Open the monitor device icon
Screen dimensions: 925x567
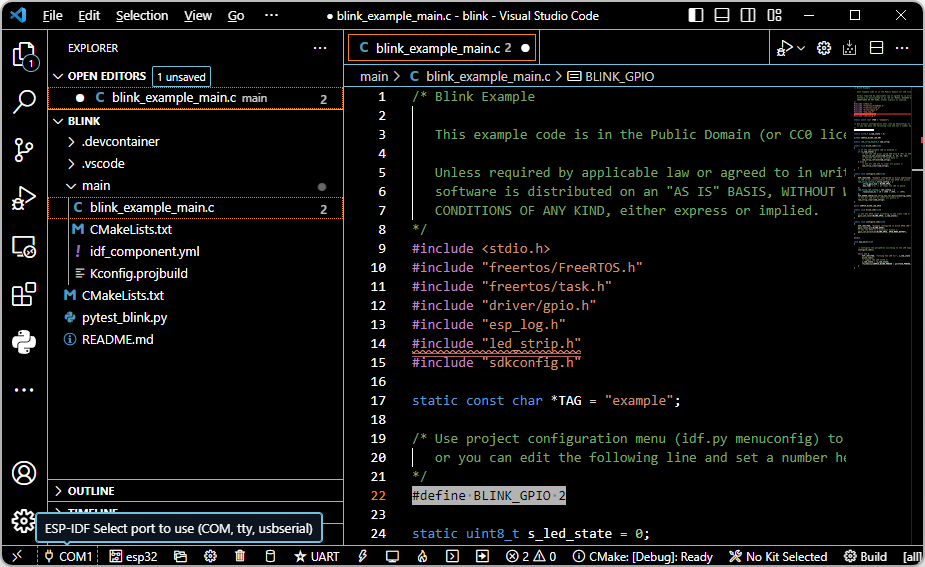pos(392,556)
